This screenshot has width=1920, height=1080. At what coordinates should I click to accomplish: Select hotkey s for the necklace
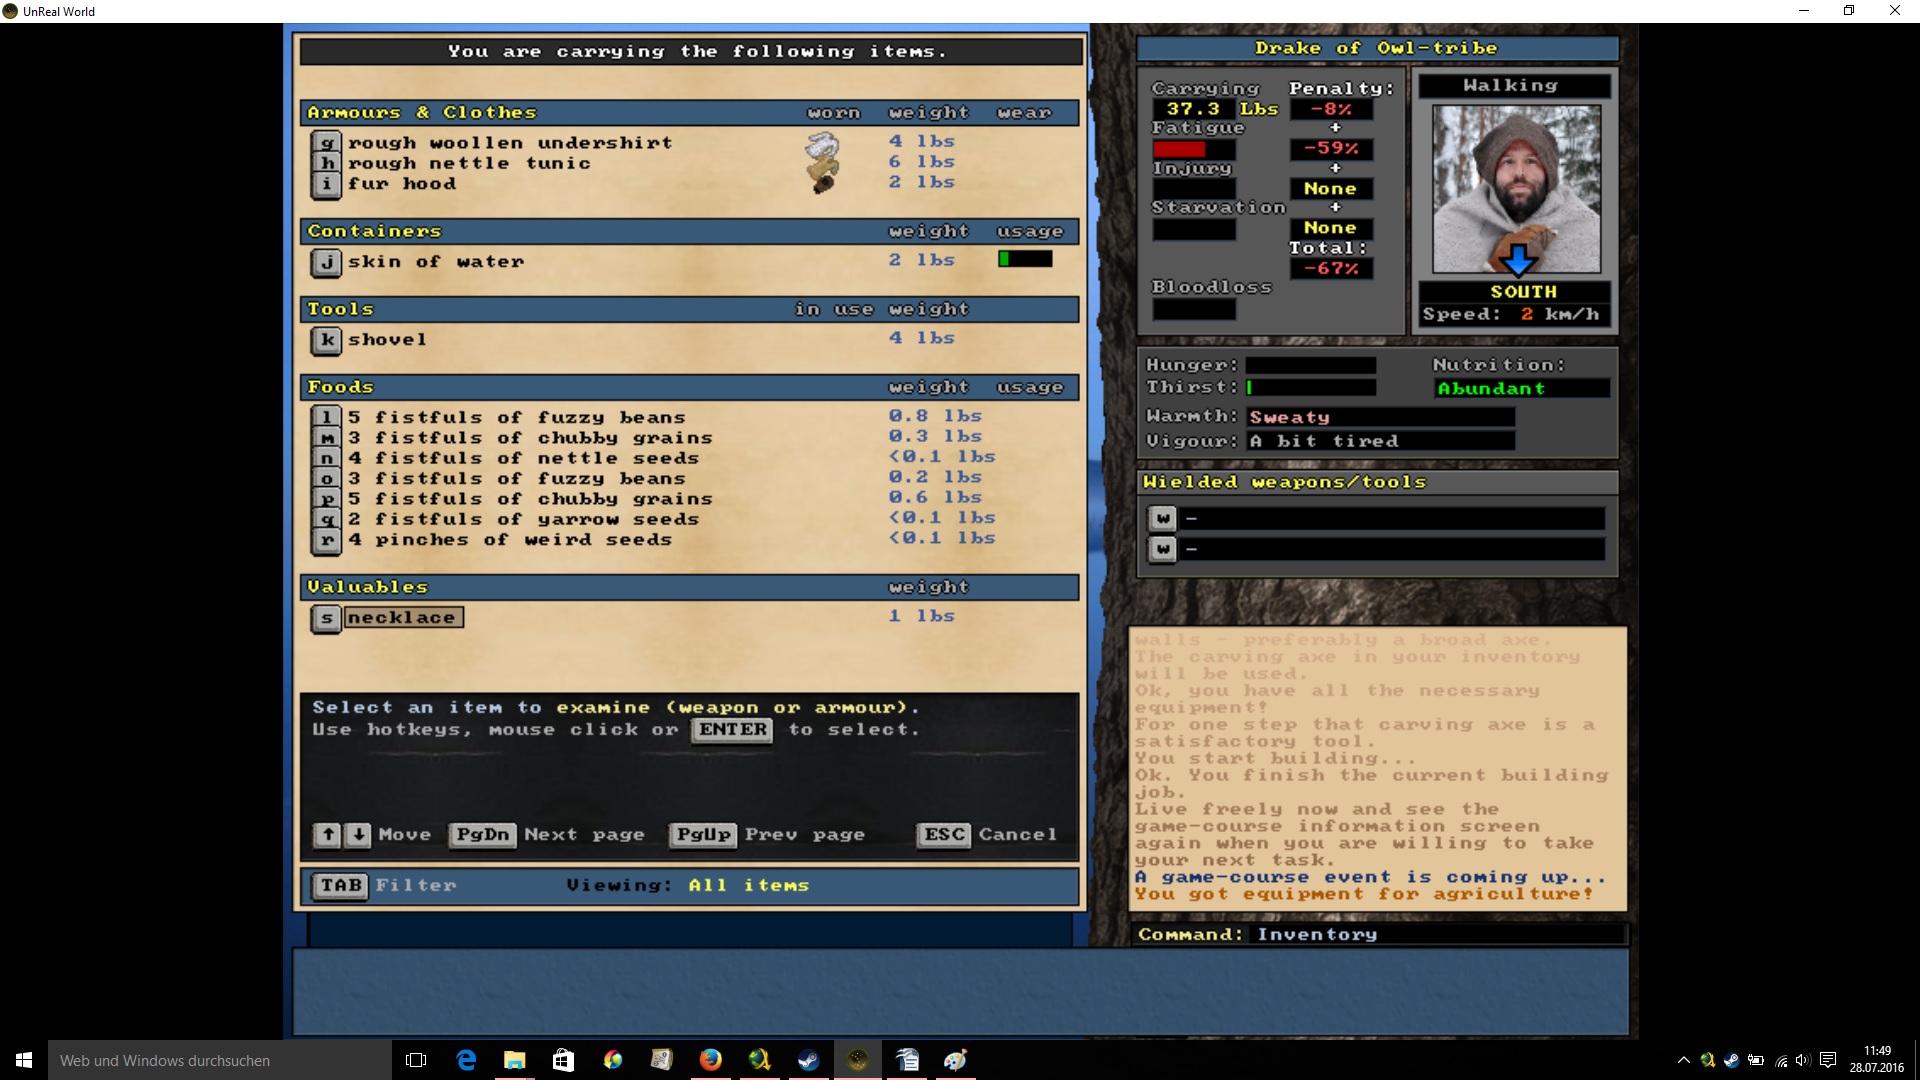coord(326,618)
